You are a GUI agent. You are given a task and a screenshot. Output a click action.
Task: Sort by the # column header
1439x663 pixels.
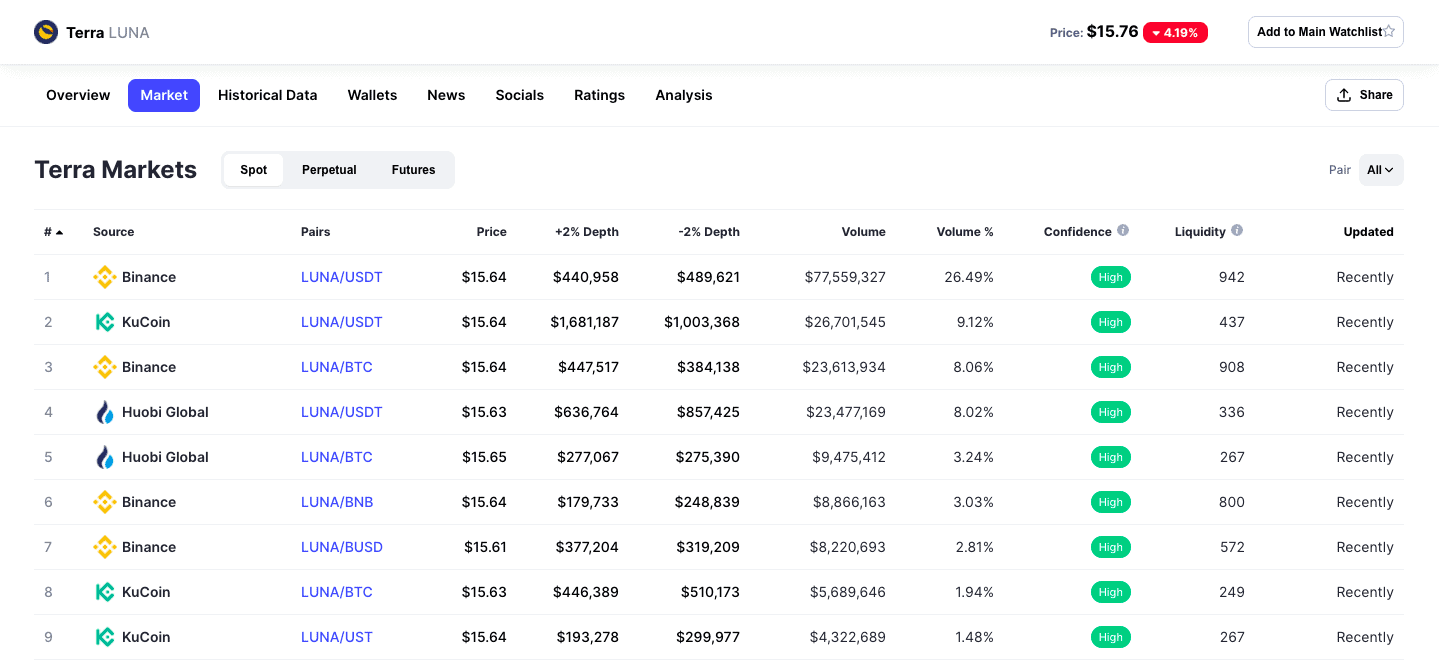(x=53, y=232)
